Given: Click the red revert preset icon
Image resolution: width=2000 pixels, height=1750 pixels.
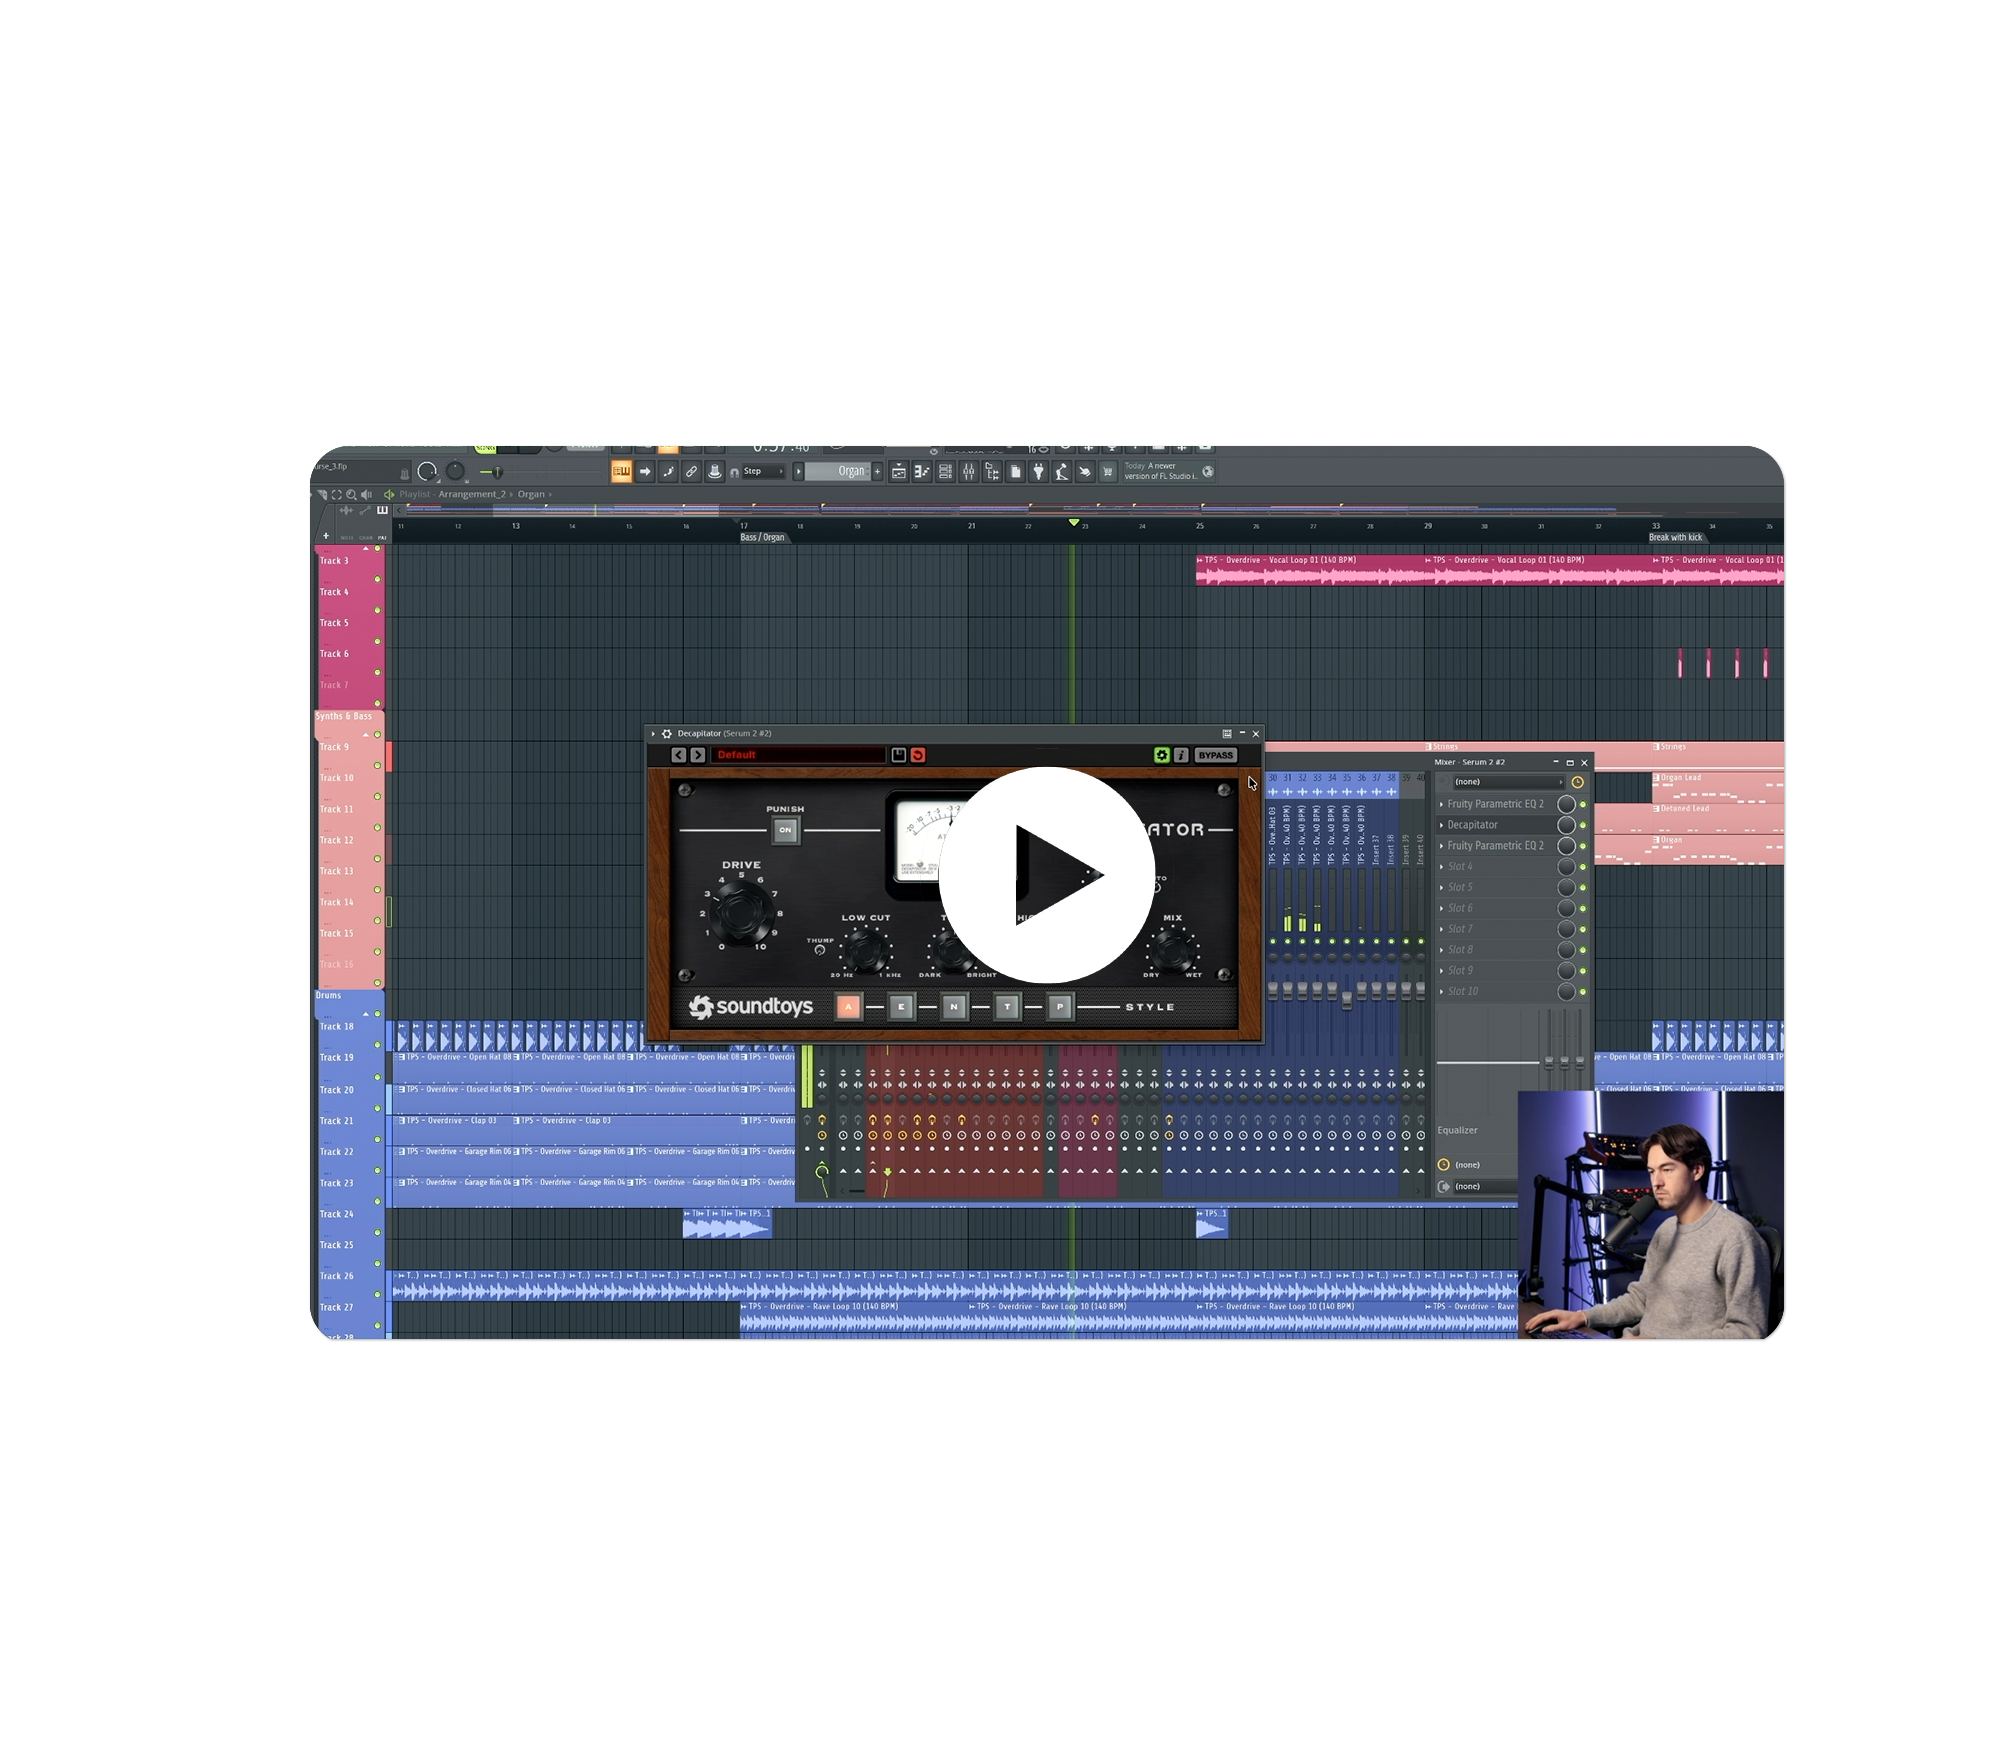Looking at the screenshot, I should pos(918,755).
